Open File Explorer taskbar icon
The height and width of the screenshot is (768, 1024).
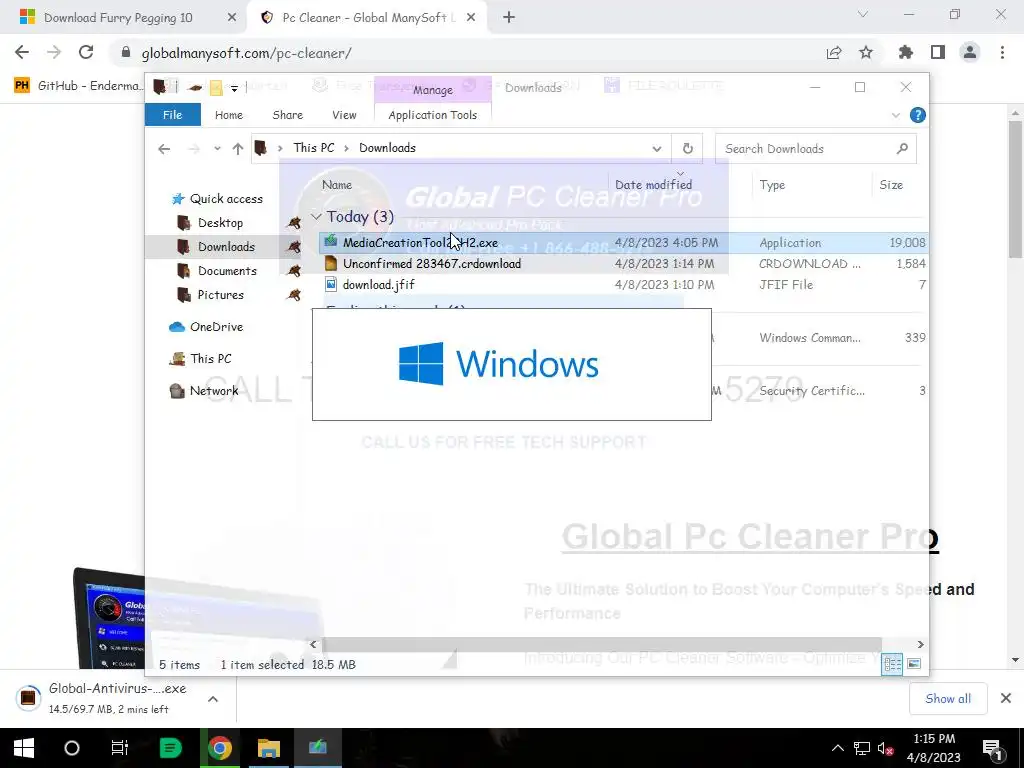click(x=268, y=748)
